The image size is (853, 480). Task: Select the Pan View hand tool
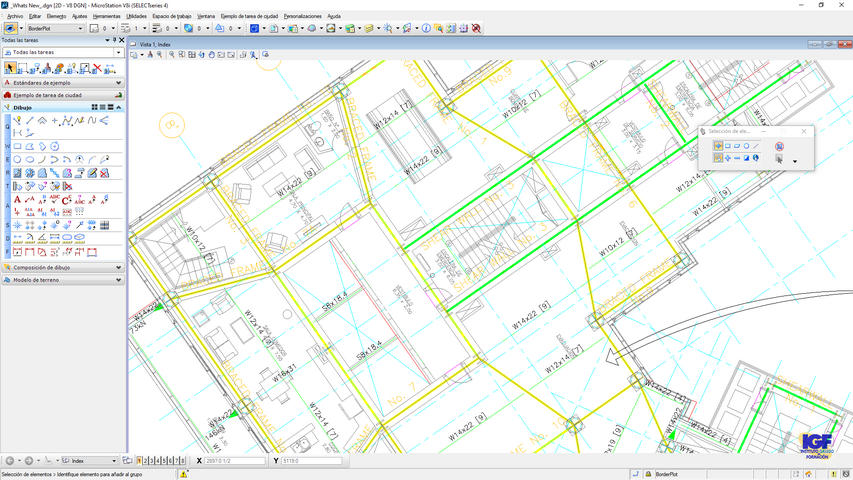click(x=212, y=54)
